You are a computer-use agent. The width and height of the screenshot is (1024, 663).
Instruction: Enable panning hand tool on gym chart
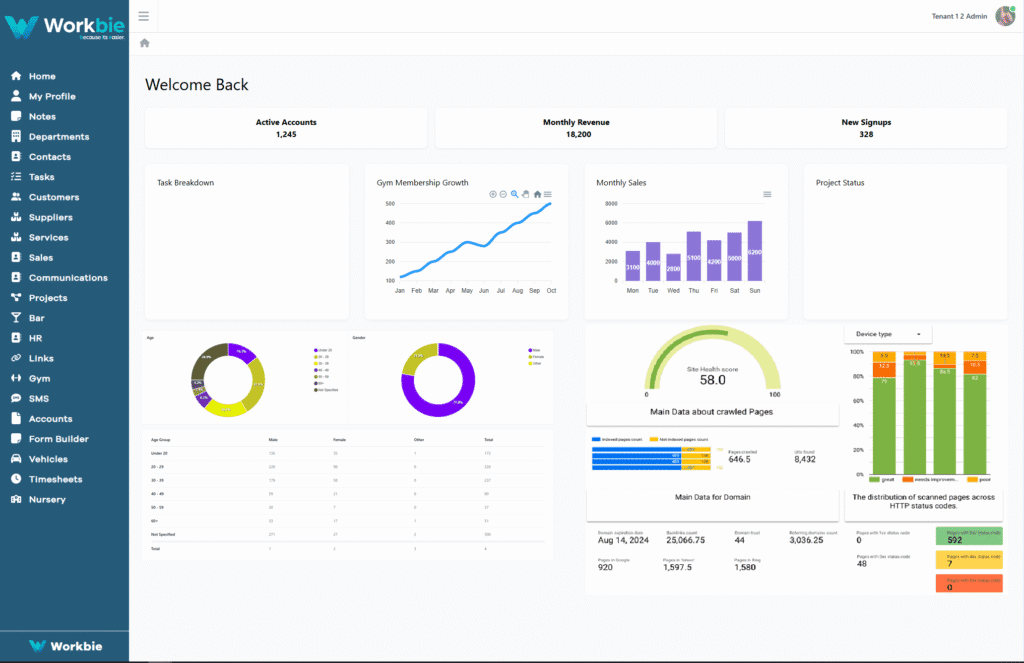pyautogui.click(x=526, y=194)
